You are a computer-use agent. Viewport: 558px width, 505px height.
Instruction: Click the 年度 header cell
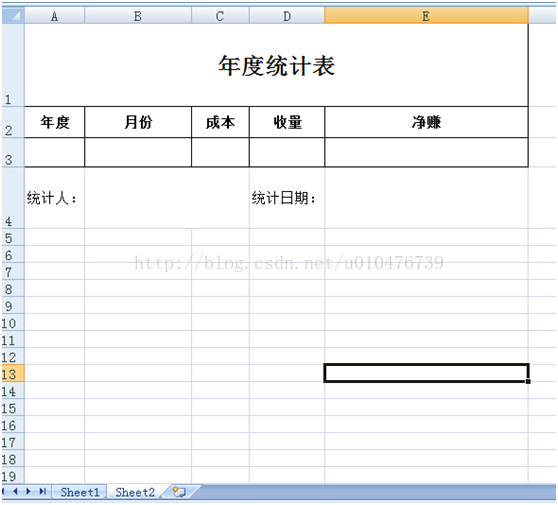pos(54,122)
